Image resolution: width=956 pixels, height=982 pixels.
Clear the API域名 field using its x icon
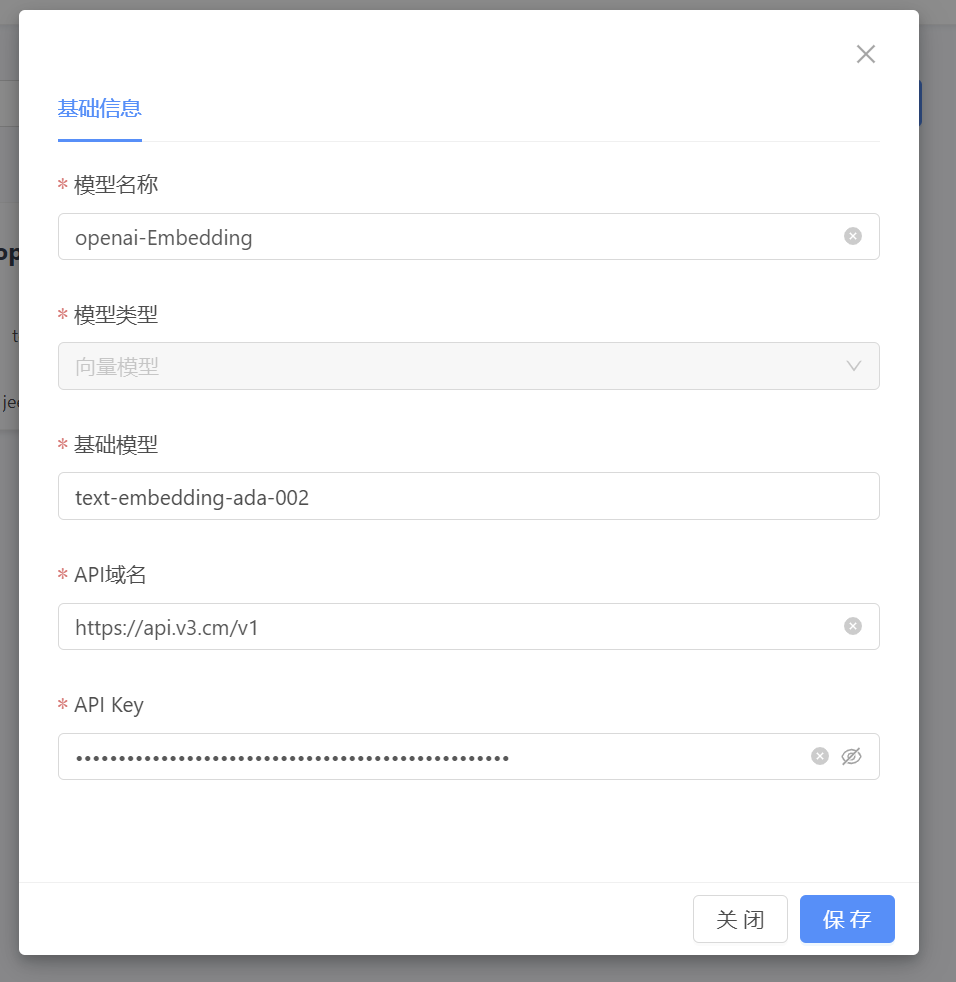[852, 626]
